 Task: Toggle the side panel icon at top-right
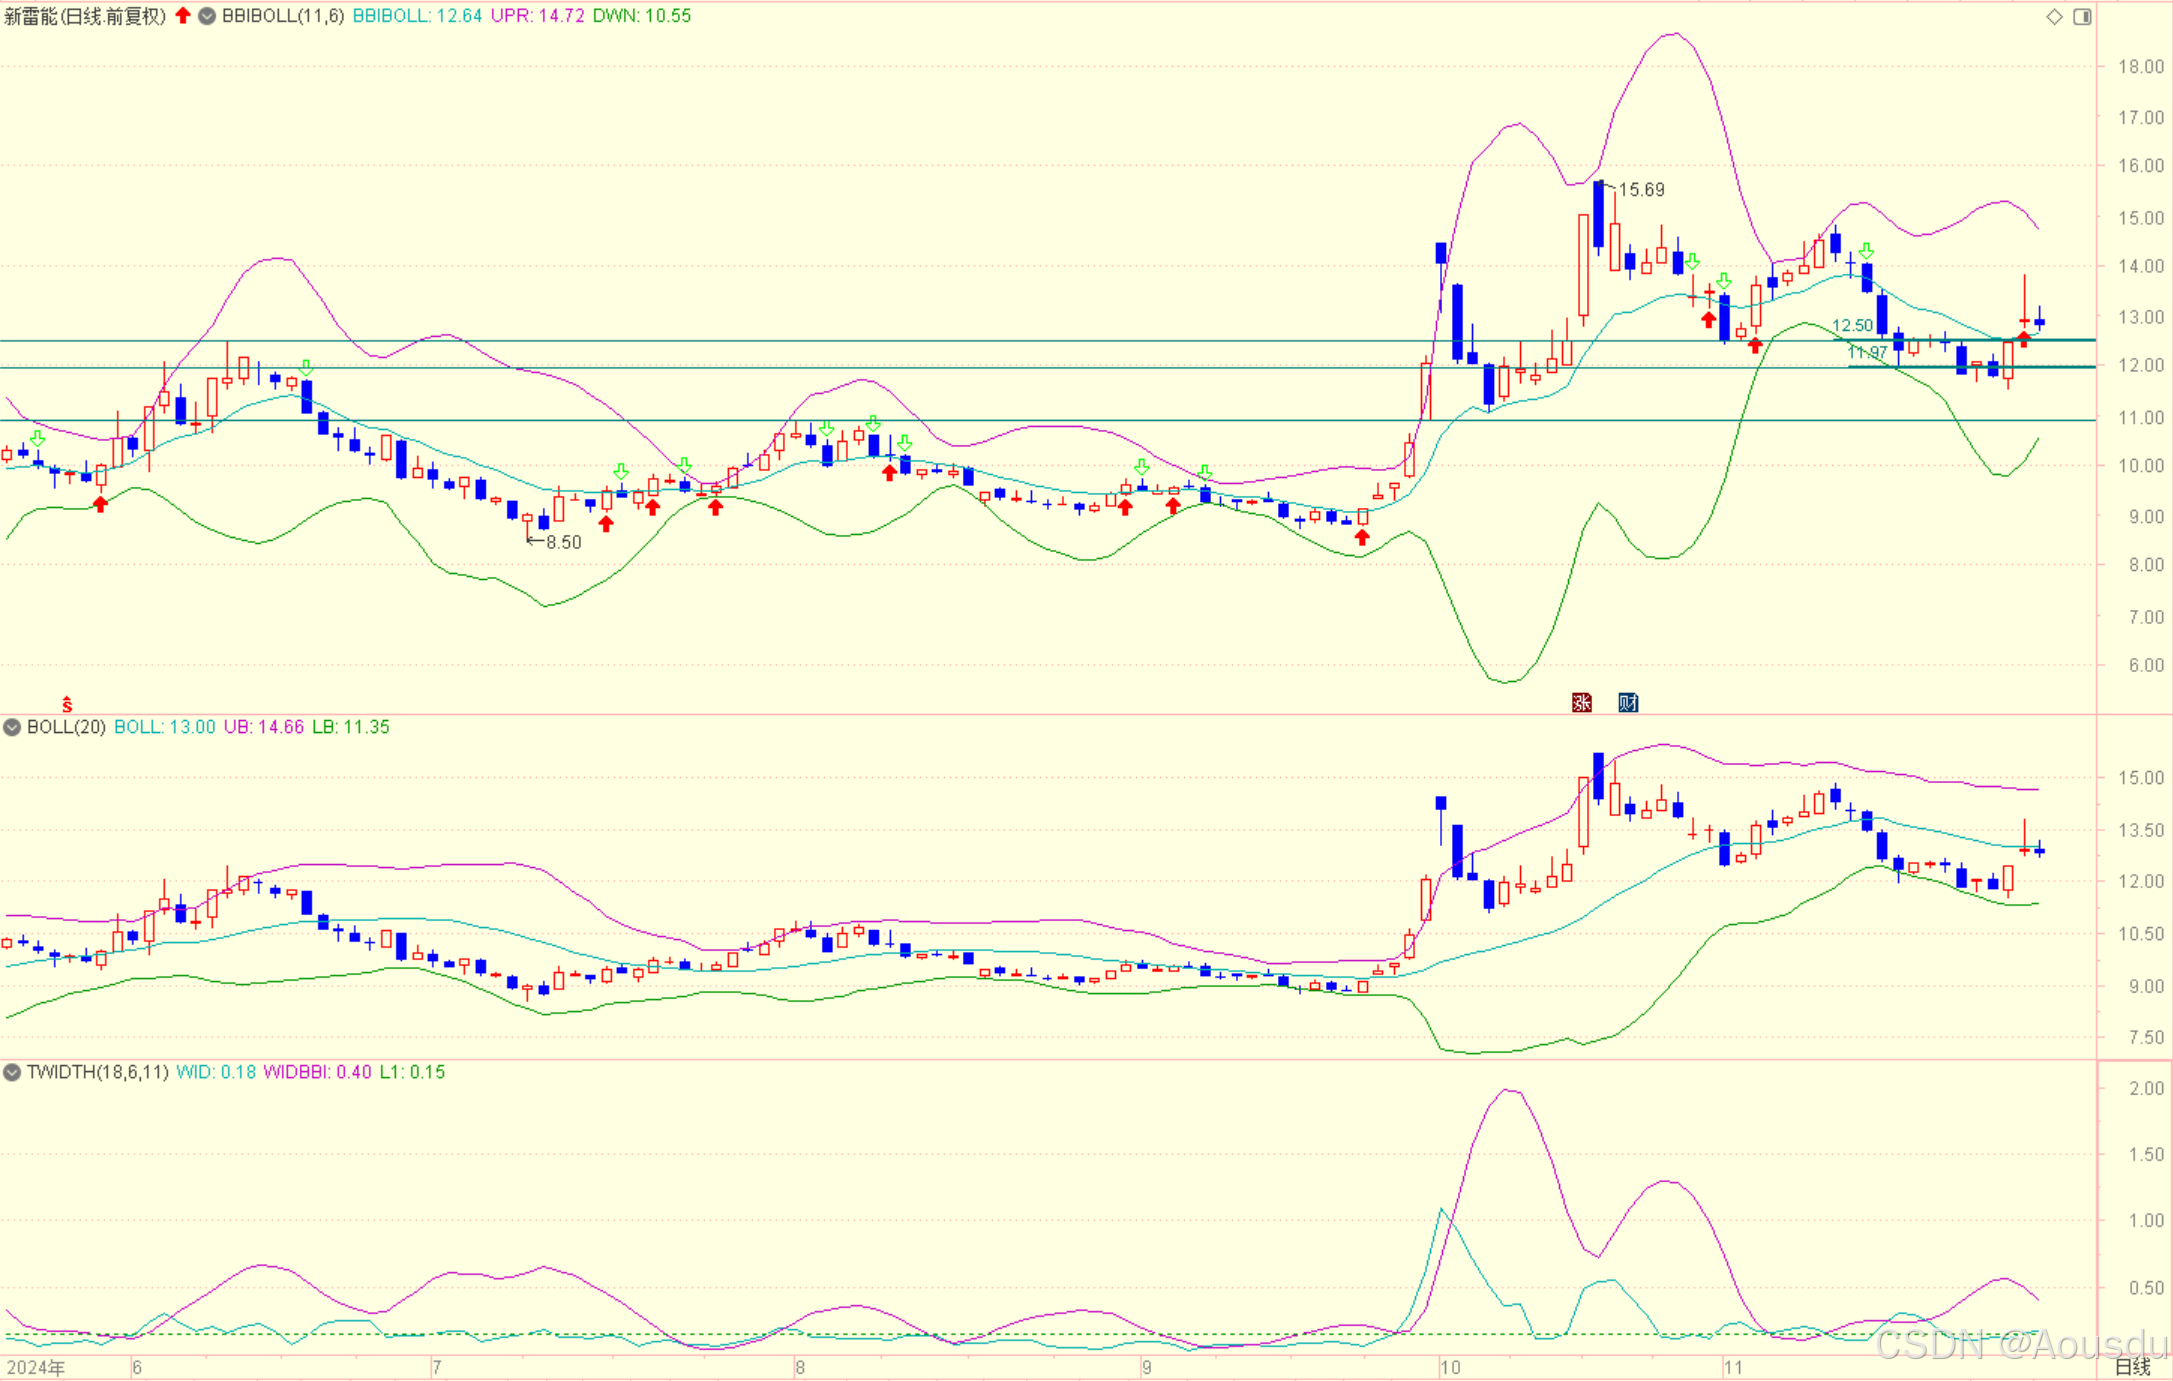tap(2082, 16)
